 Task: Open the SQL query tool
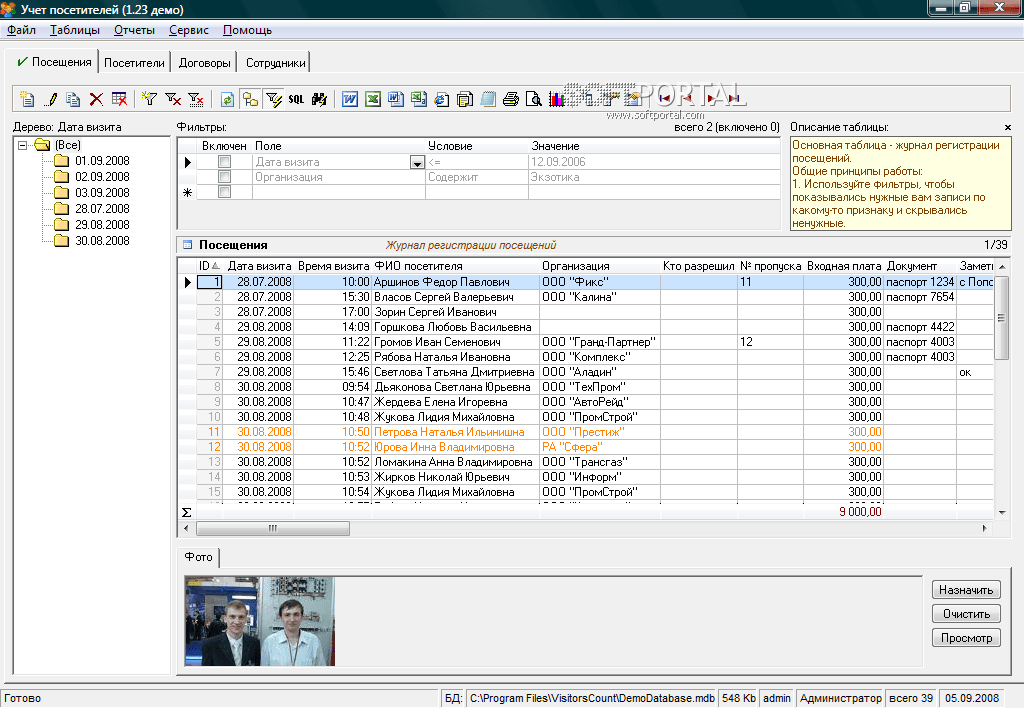296,99
